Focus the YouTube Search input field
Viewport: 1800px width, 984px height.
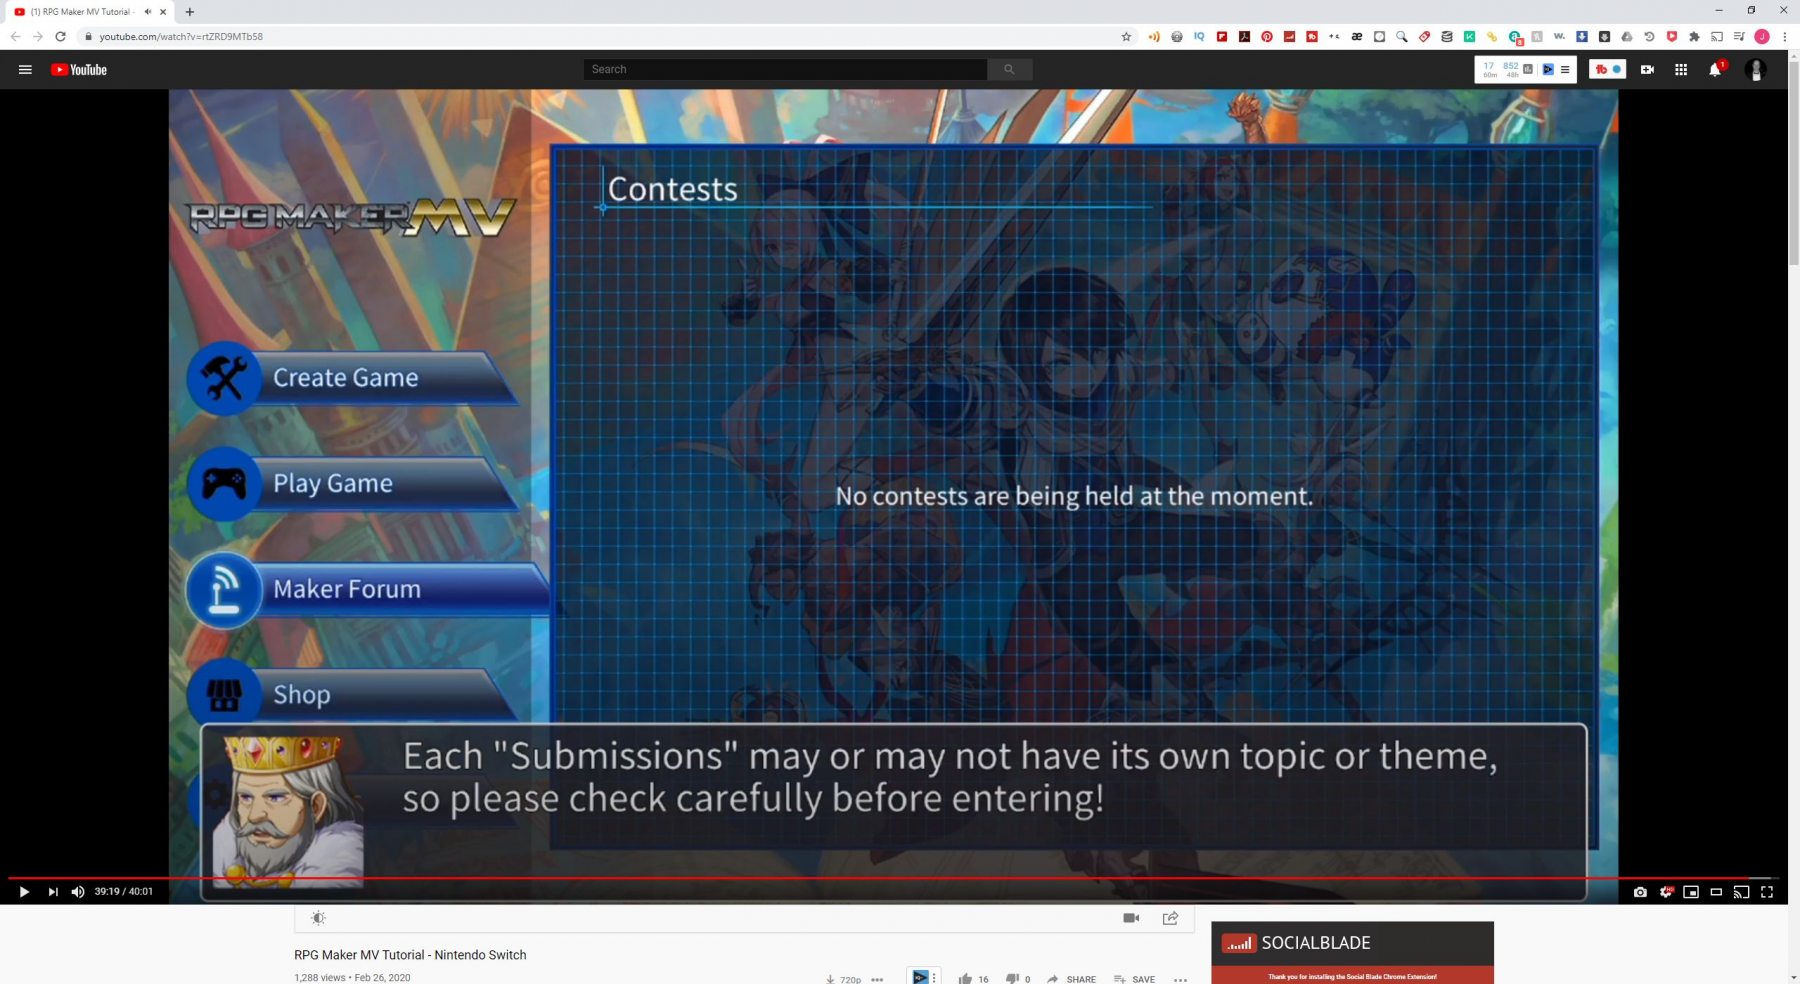785,69
